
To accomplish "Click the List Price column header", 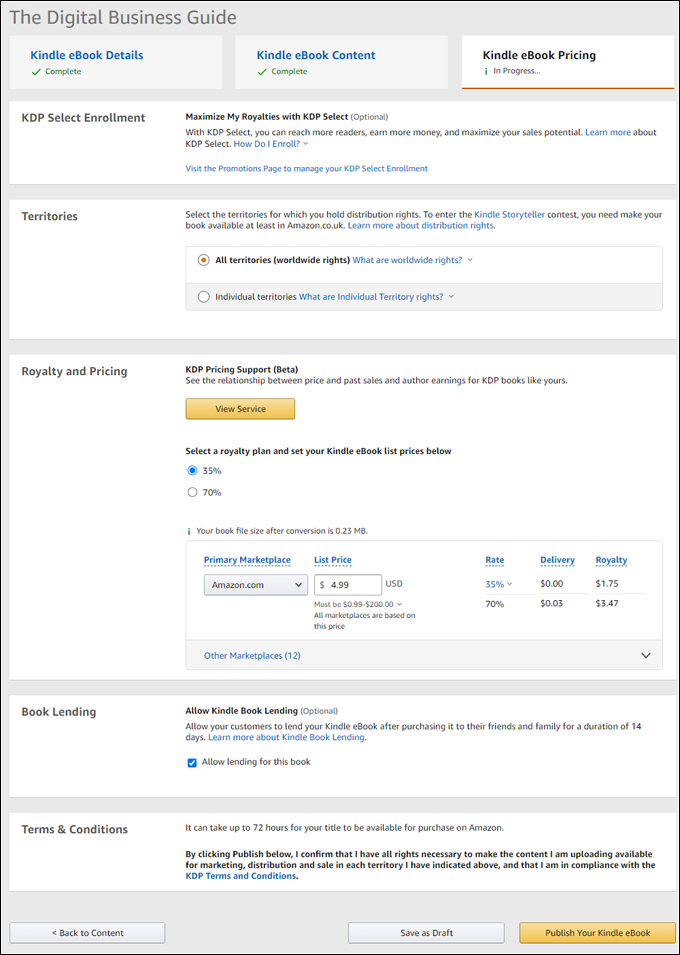I will 333,560.
